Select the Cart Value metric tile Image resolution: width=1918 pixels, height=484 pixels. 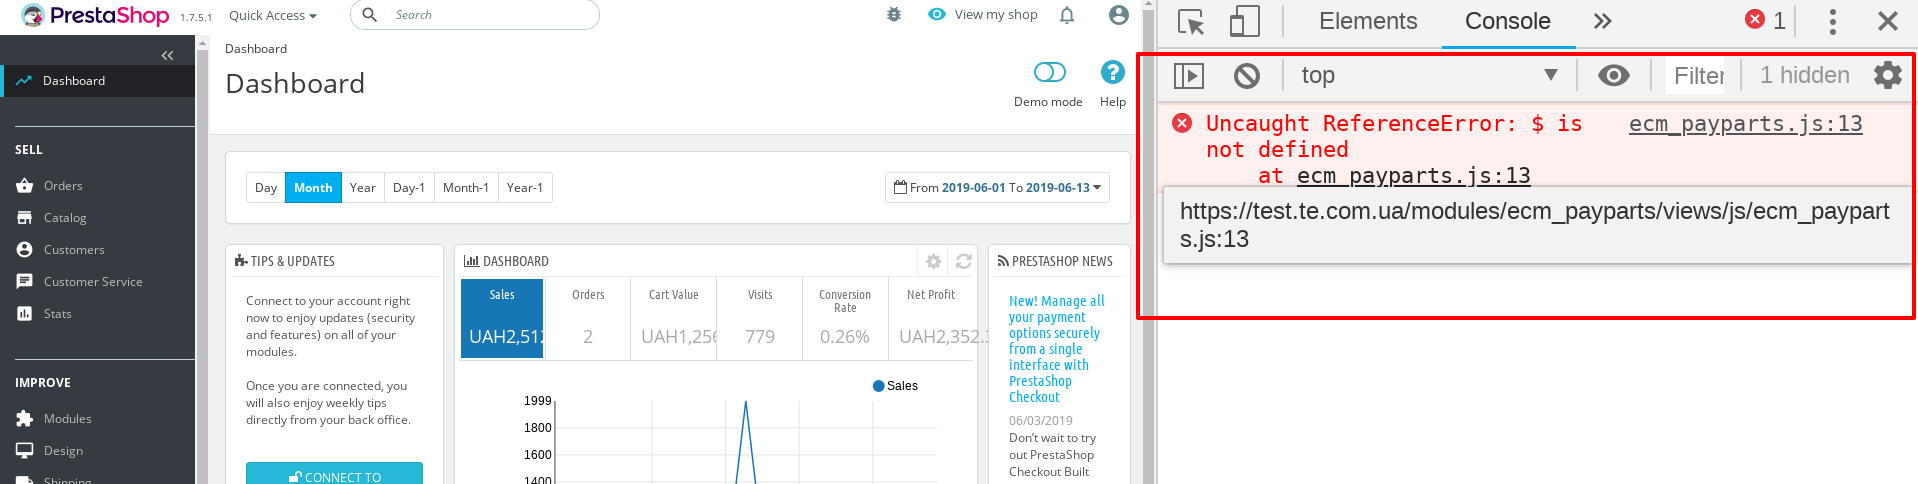[674, 318]
